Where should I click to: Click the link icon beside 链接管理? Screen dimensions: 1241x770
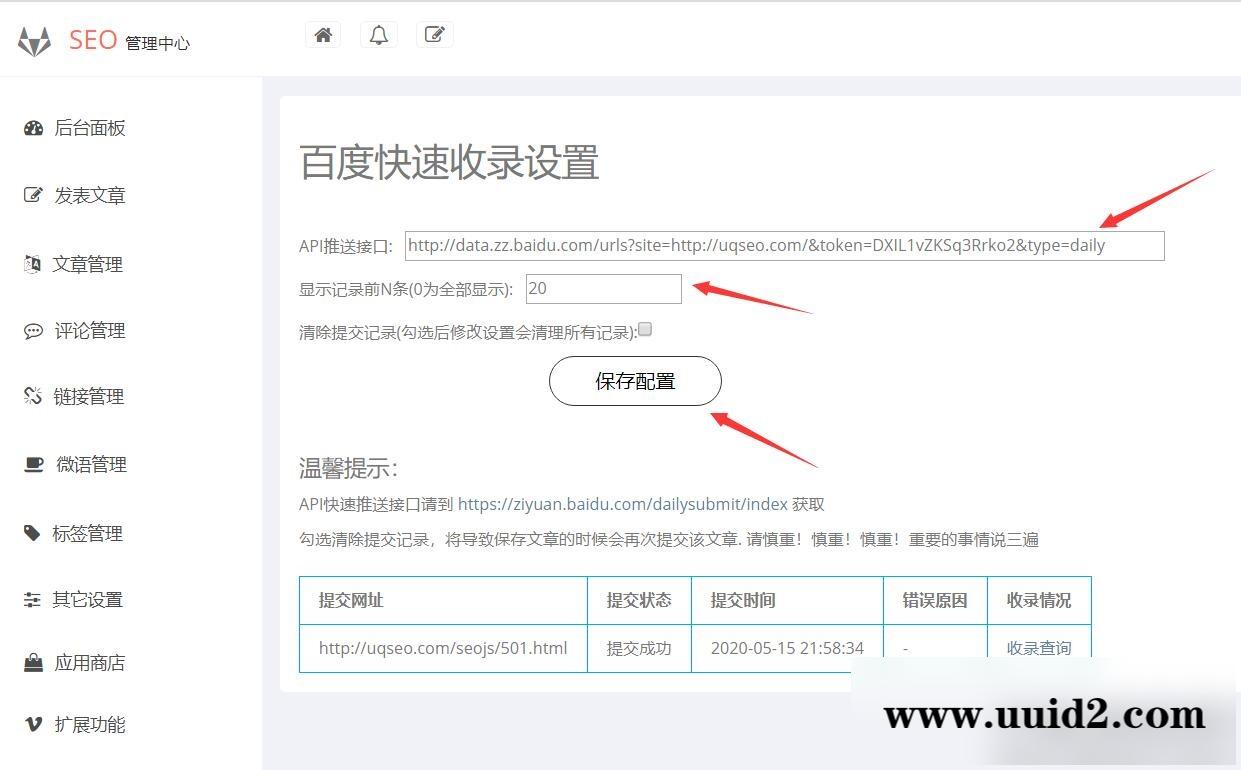[x=32, y=396]
